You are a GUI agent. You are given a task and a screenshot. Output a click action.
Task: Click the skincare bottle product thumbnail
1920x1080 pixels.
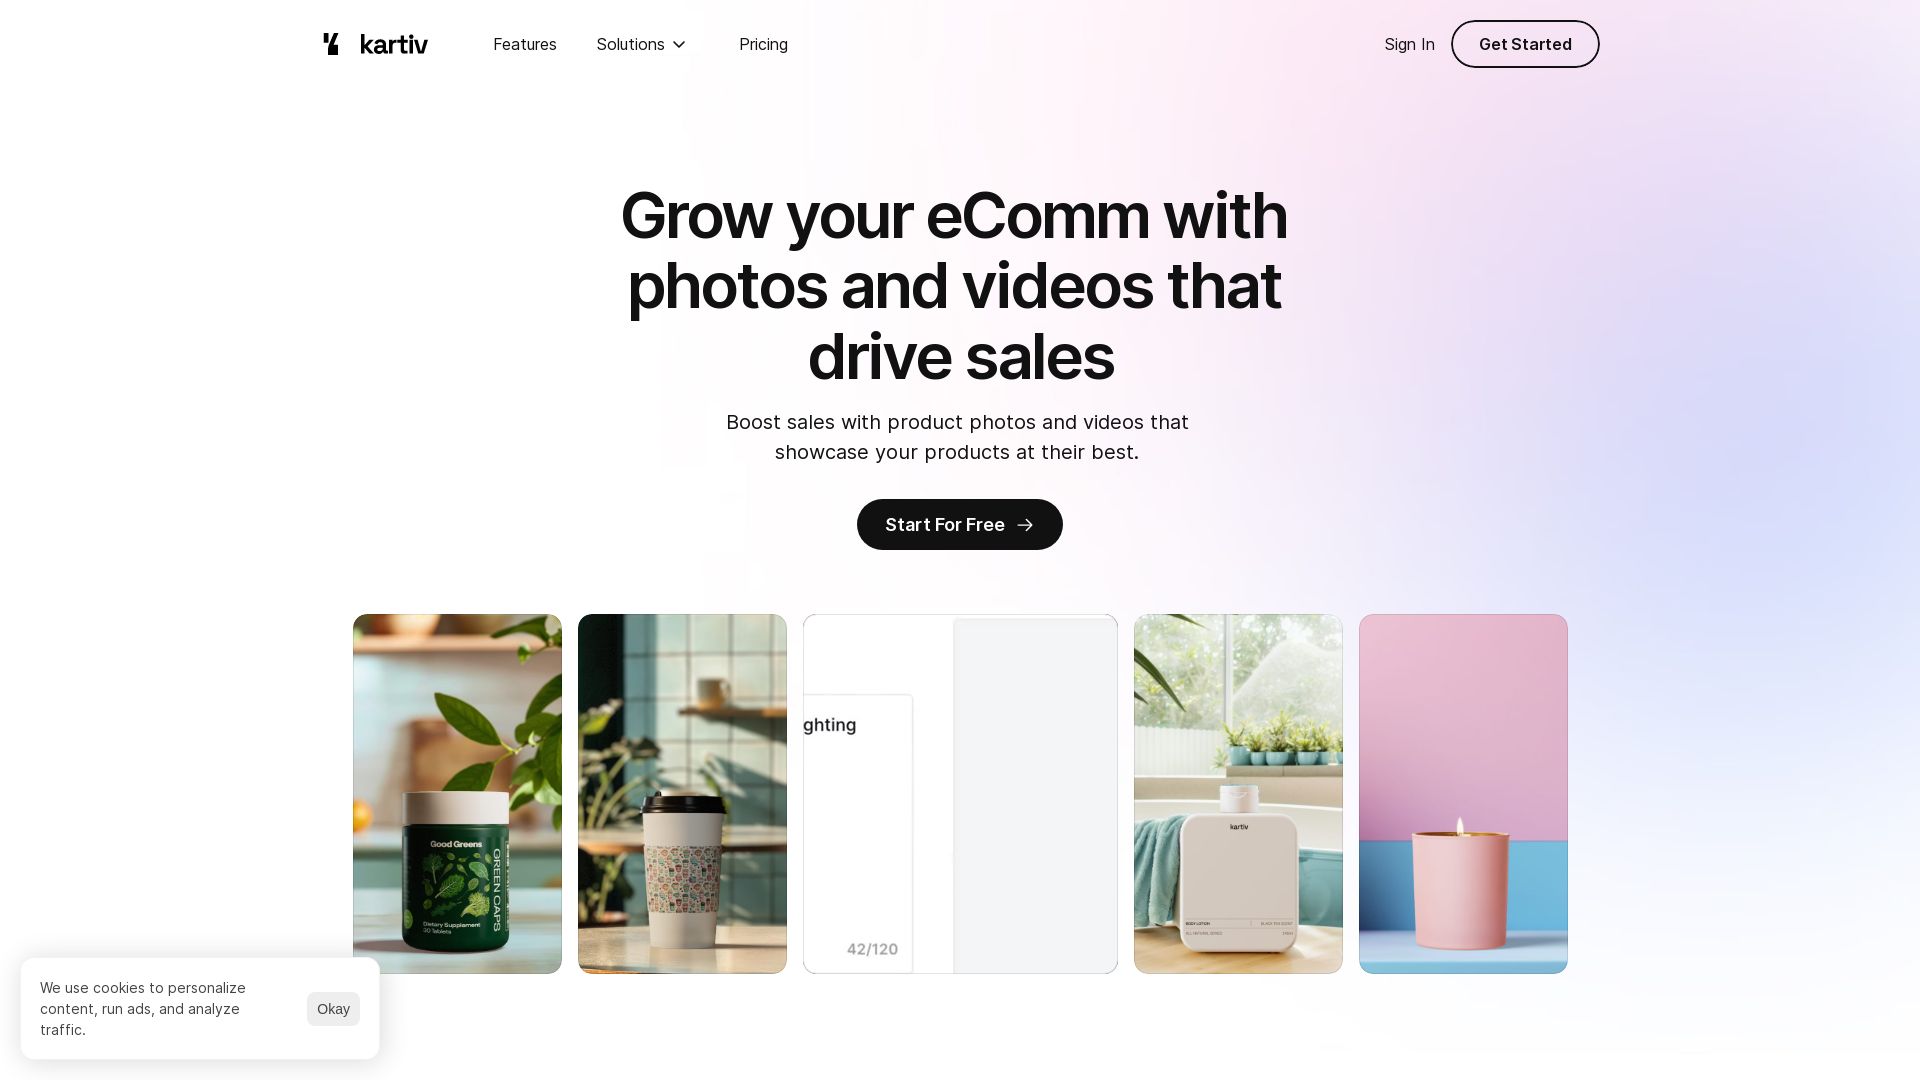[1237, 793]
